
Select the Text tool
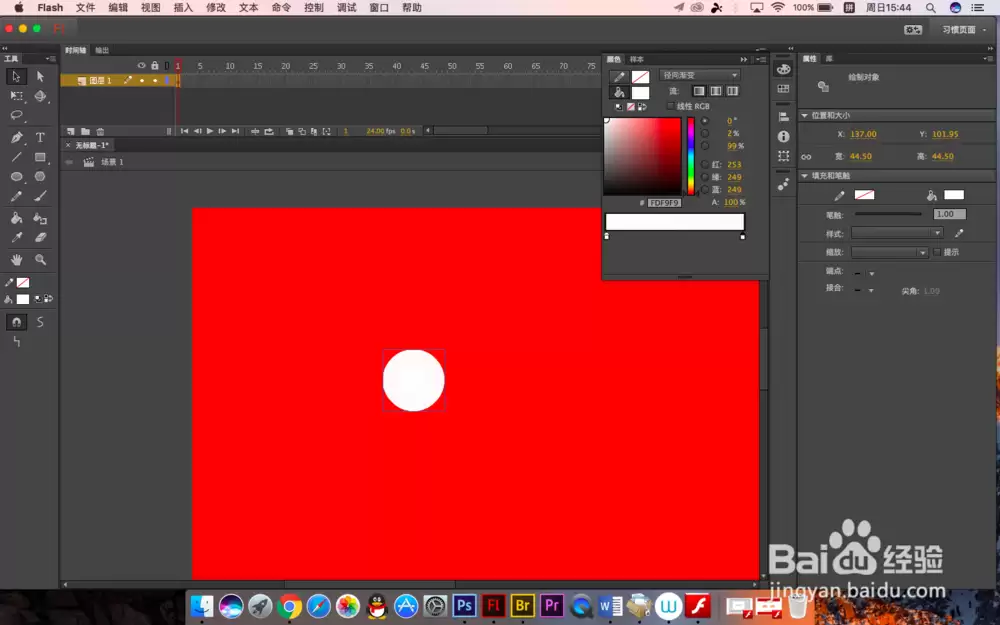pyautogui.click(x=40, y=137)
